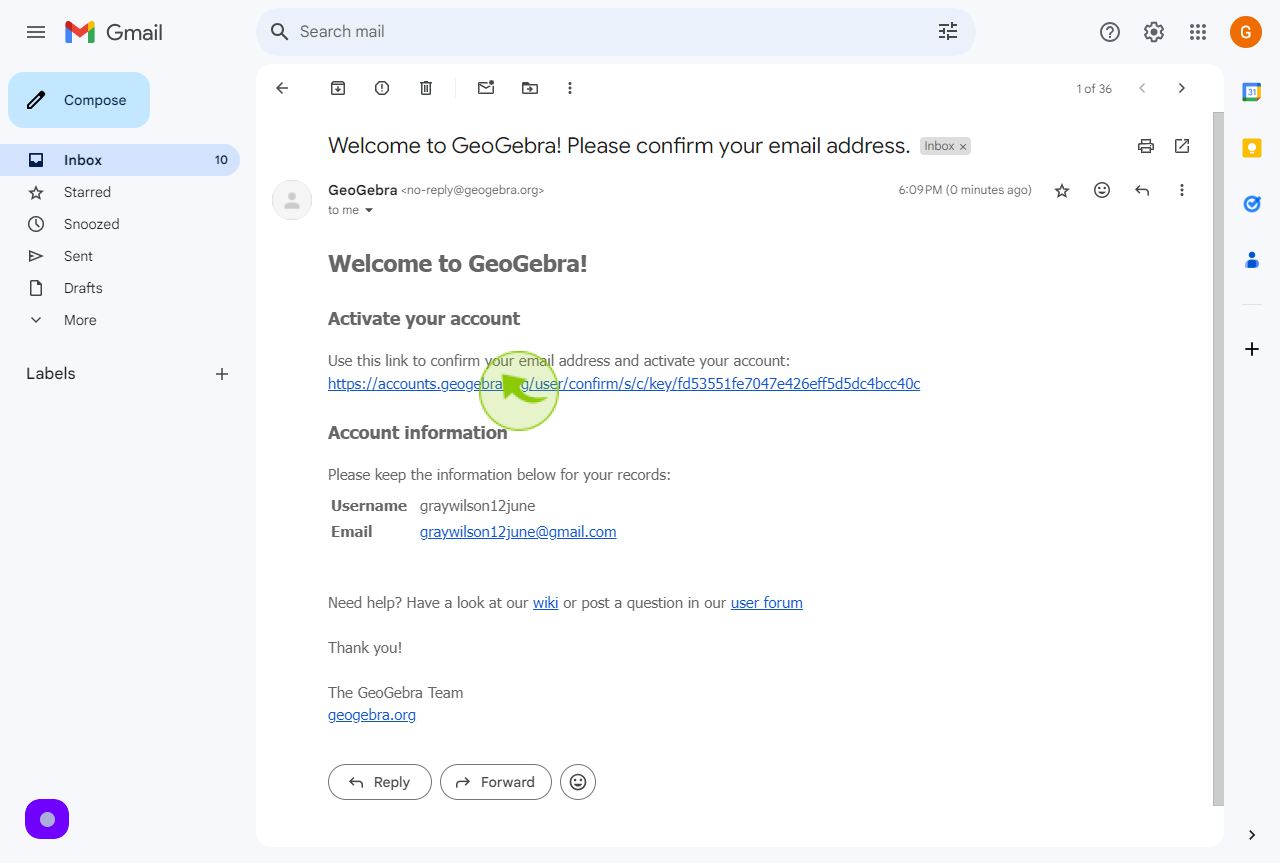This screenshot has width=1280, height=863.
Task: Add emoji reaction in message header
Action: (x=1102, y=190)
